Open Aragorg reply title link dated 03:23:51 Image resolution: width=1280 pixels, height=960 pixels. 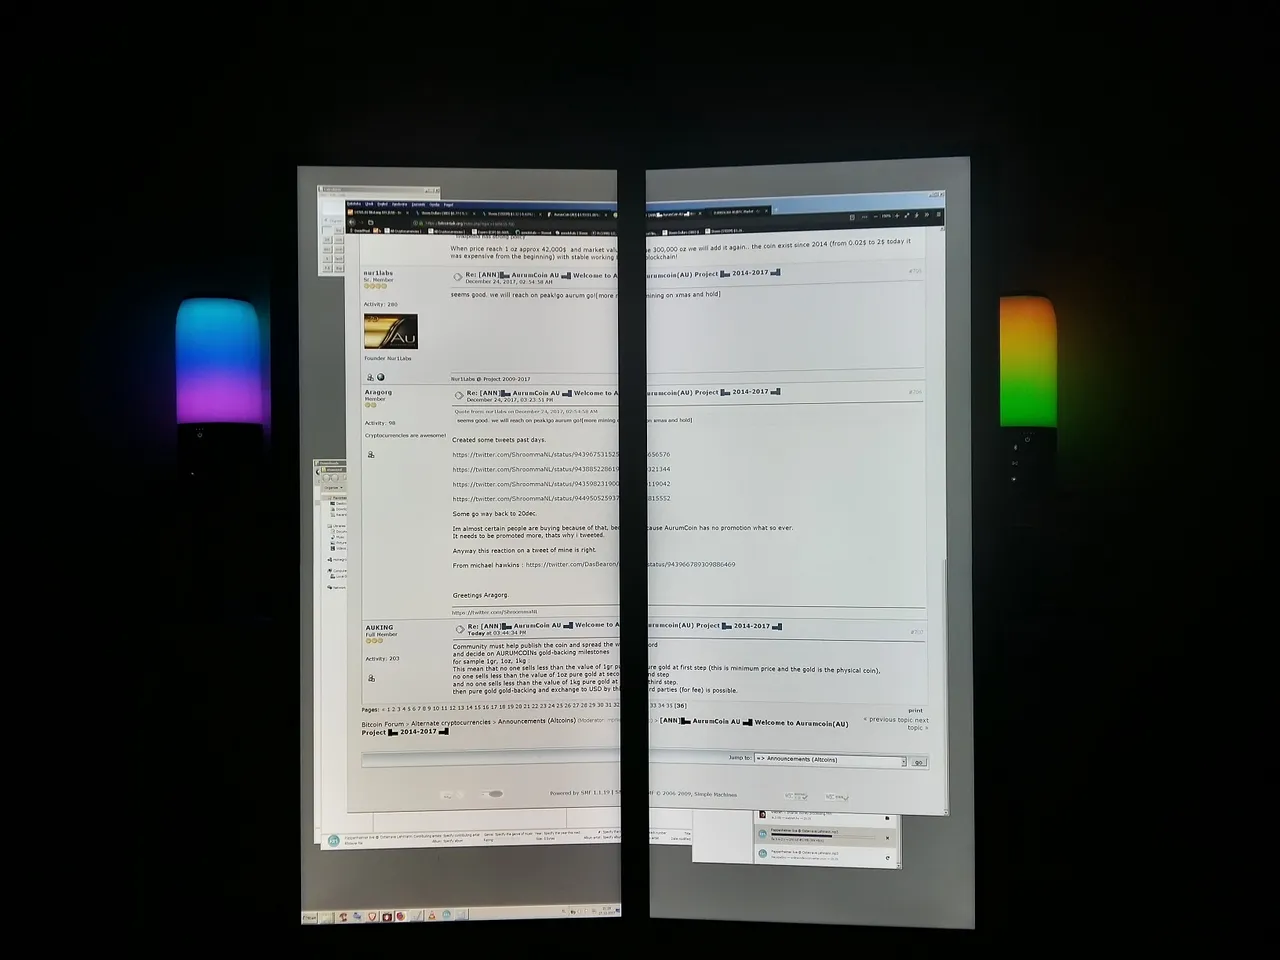click(x=623, y=393)
